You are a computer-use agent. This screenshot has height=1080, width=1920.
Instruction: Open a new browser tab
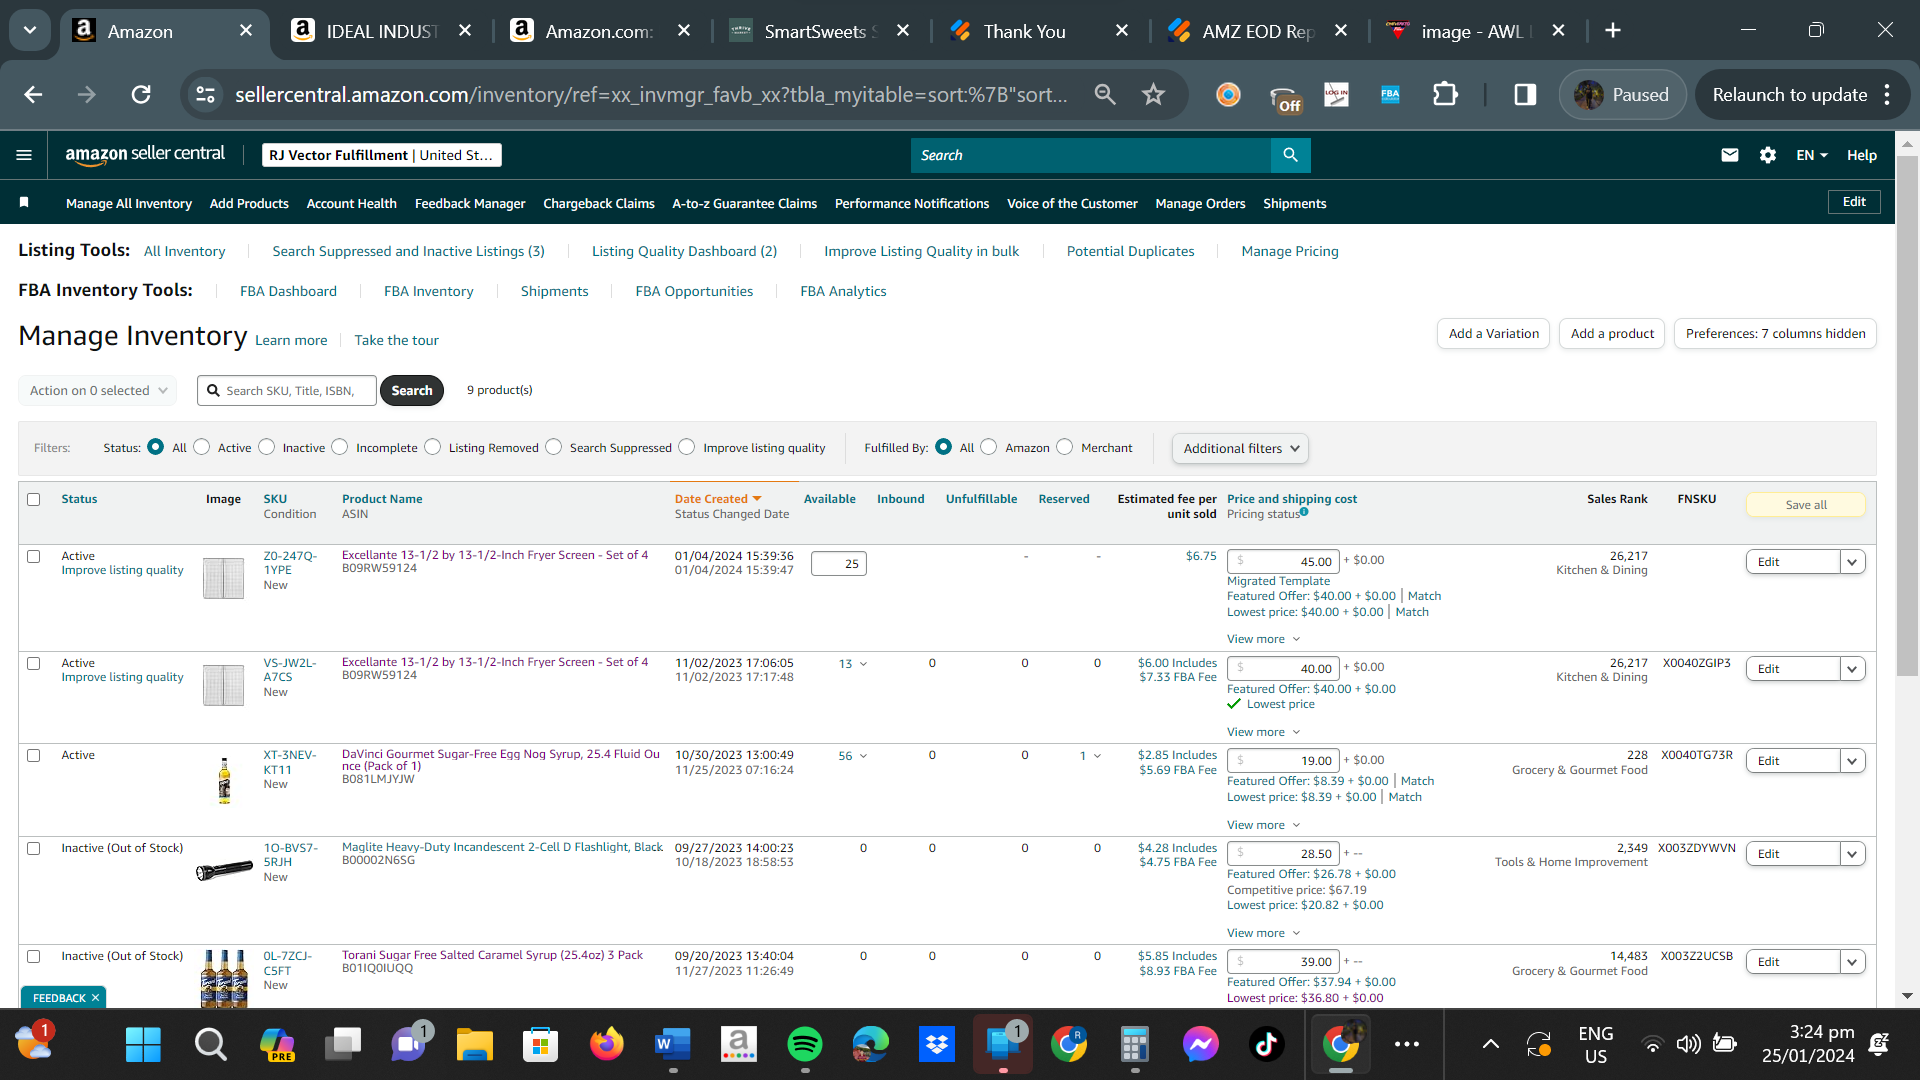tap(1613, 31)
